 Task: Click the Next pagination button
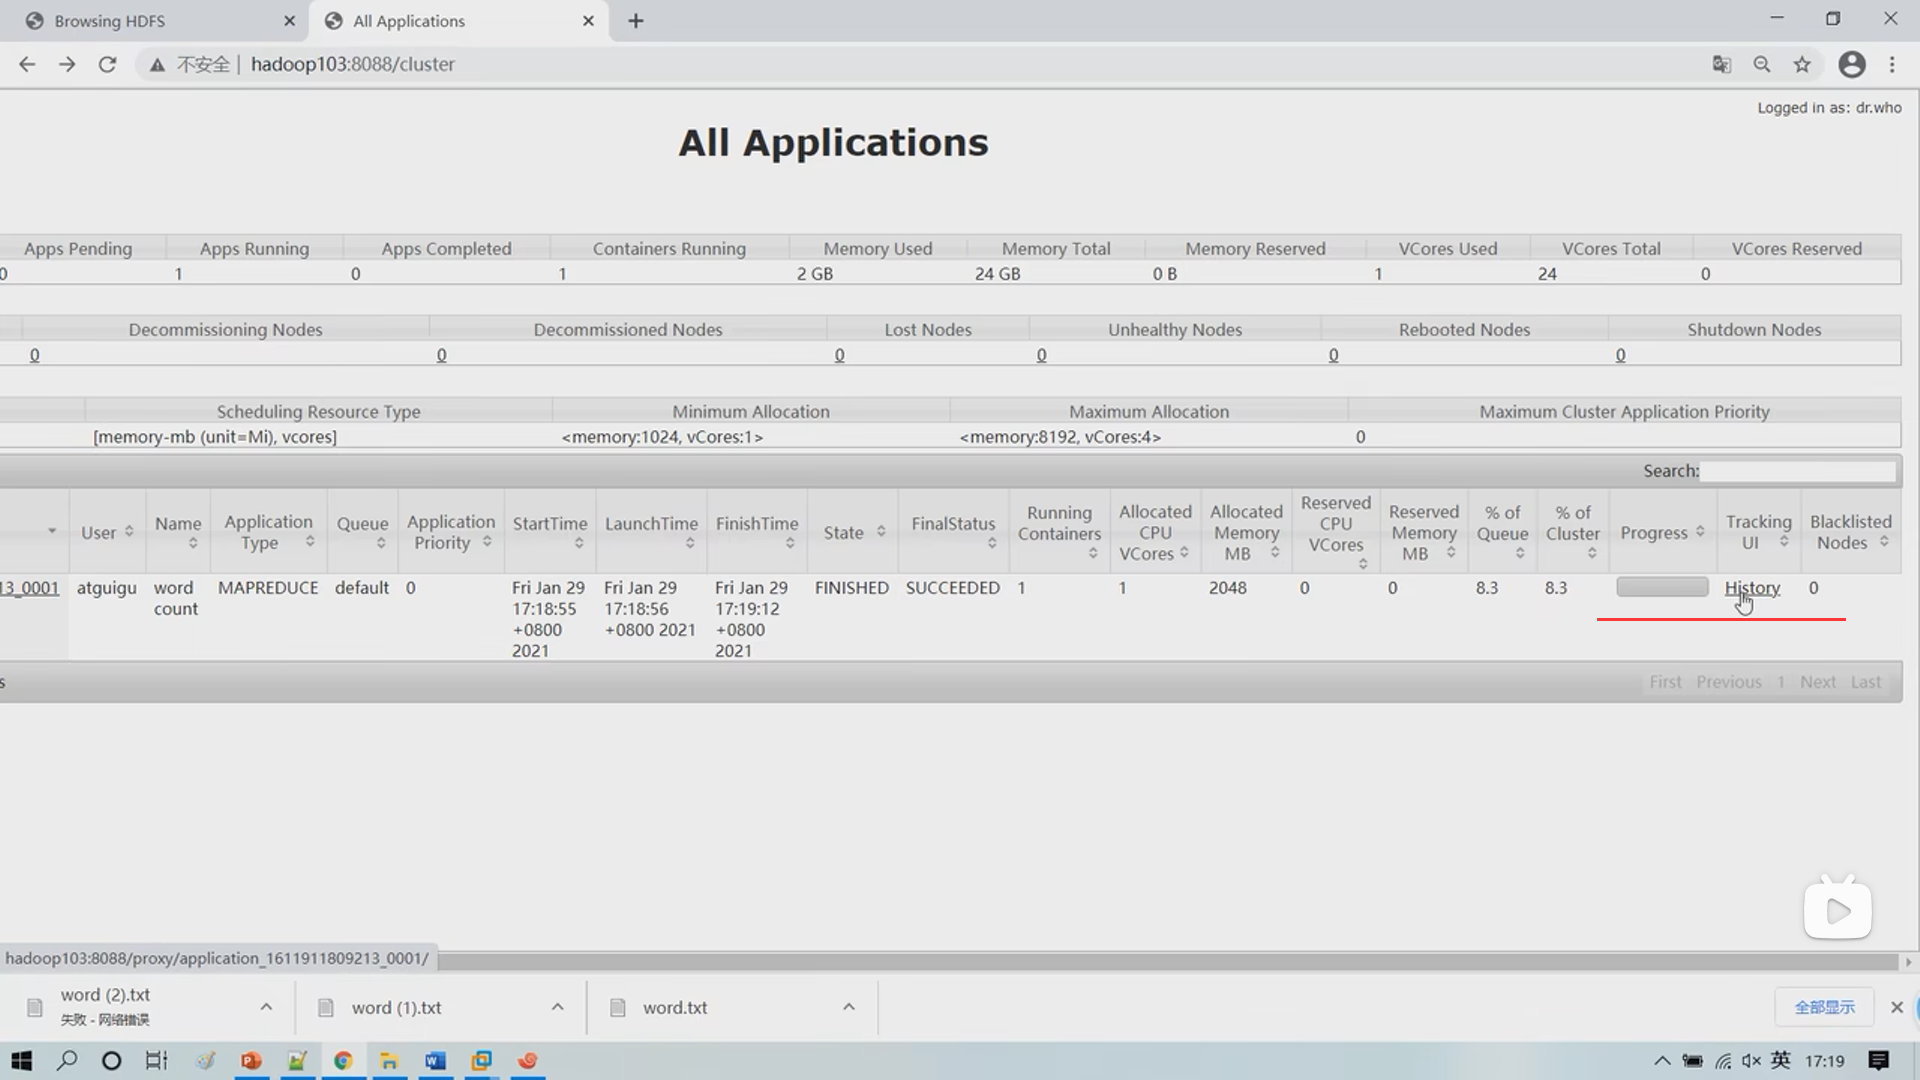click(x=1817, y=682)
